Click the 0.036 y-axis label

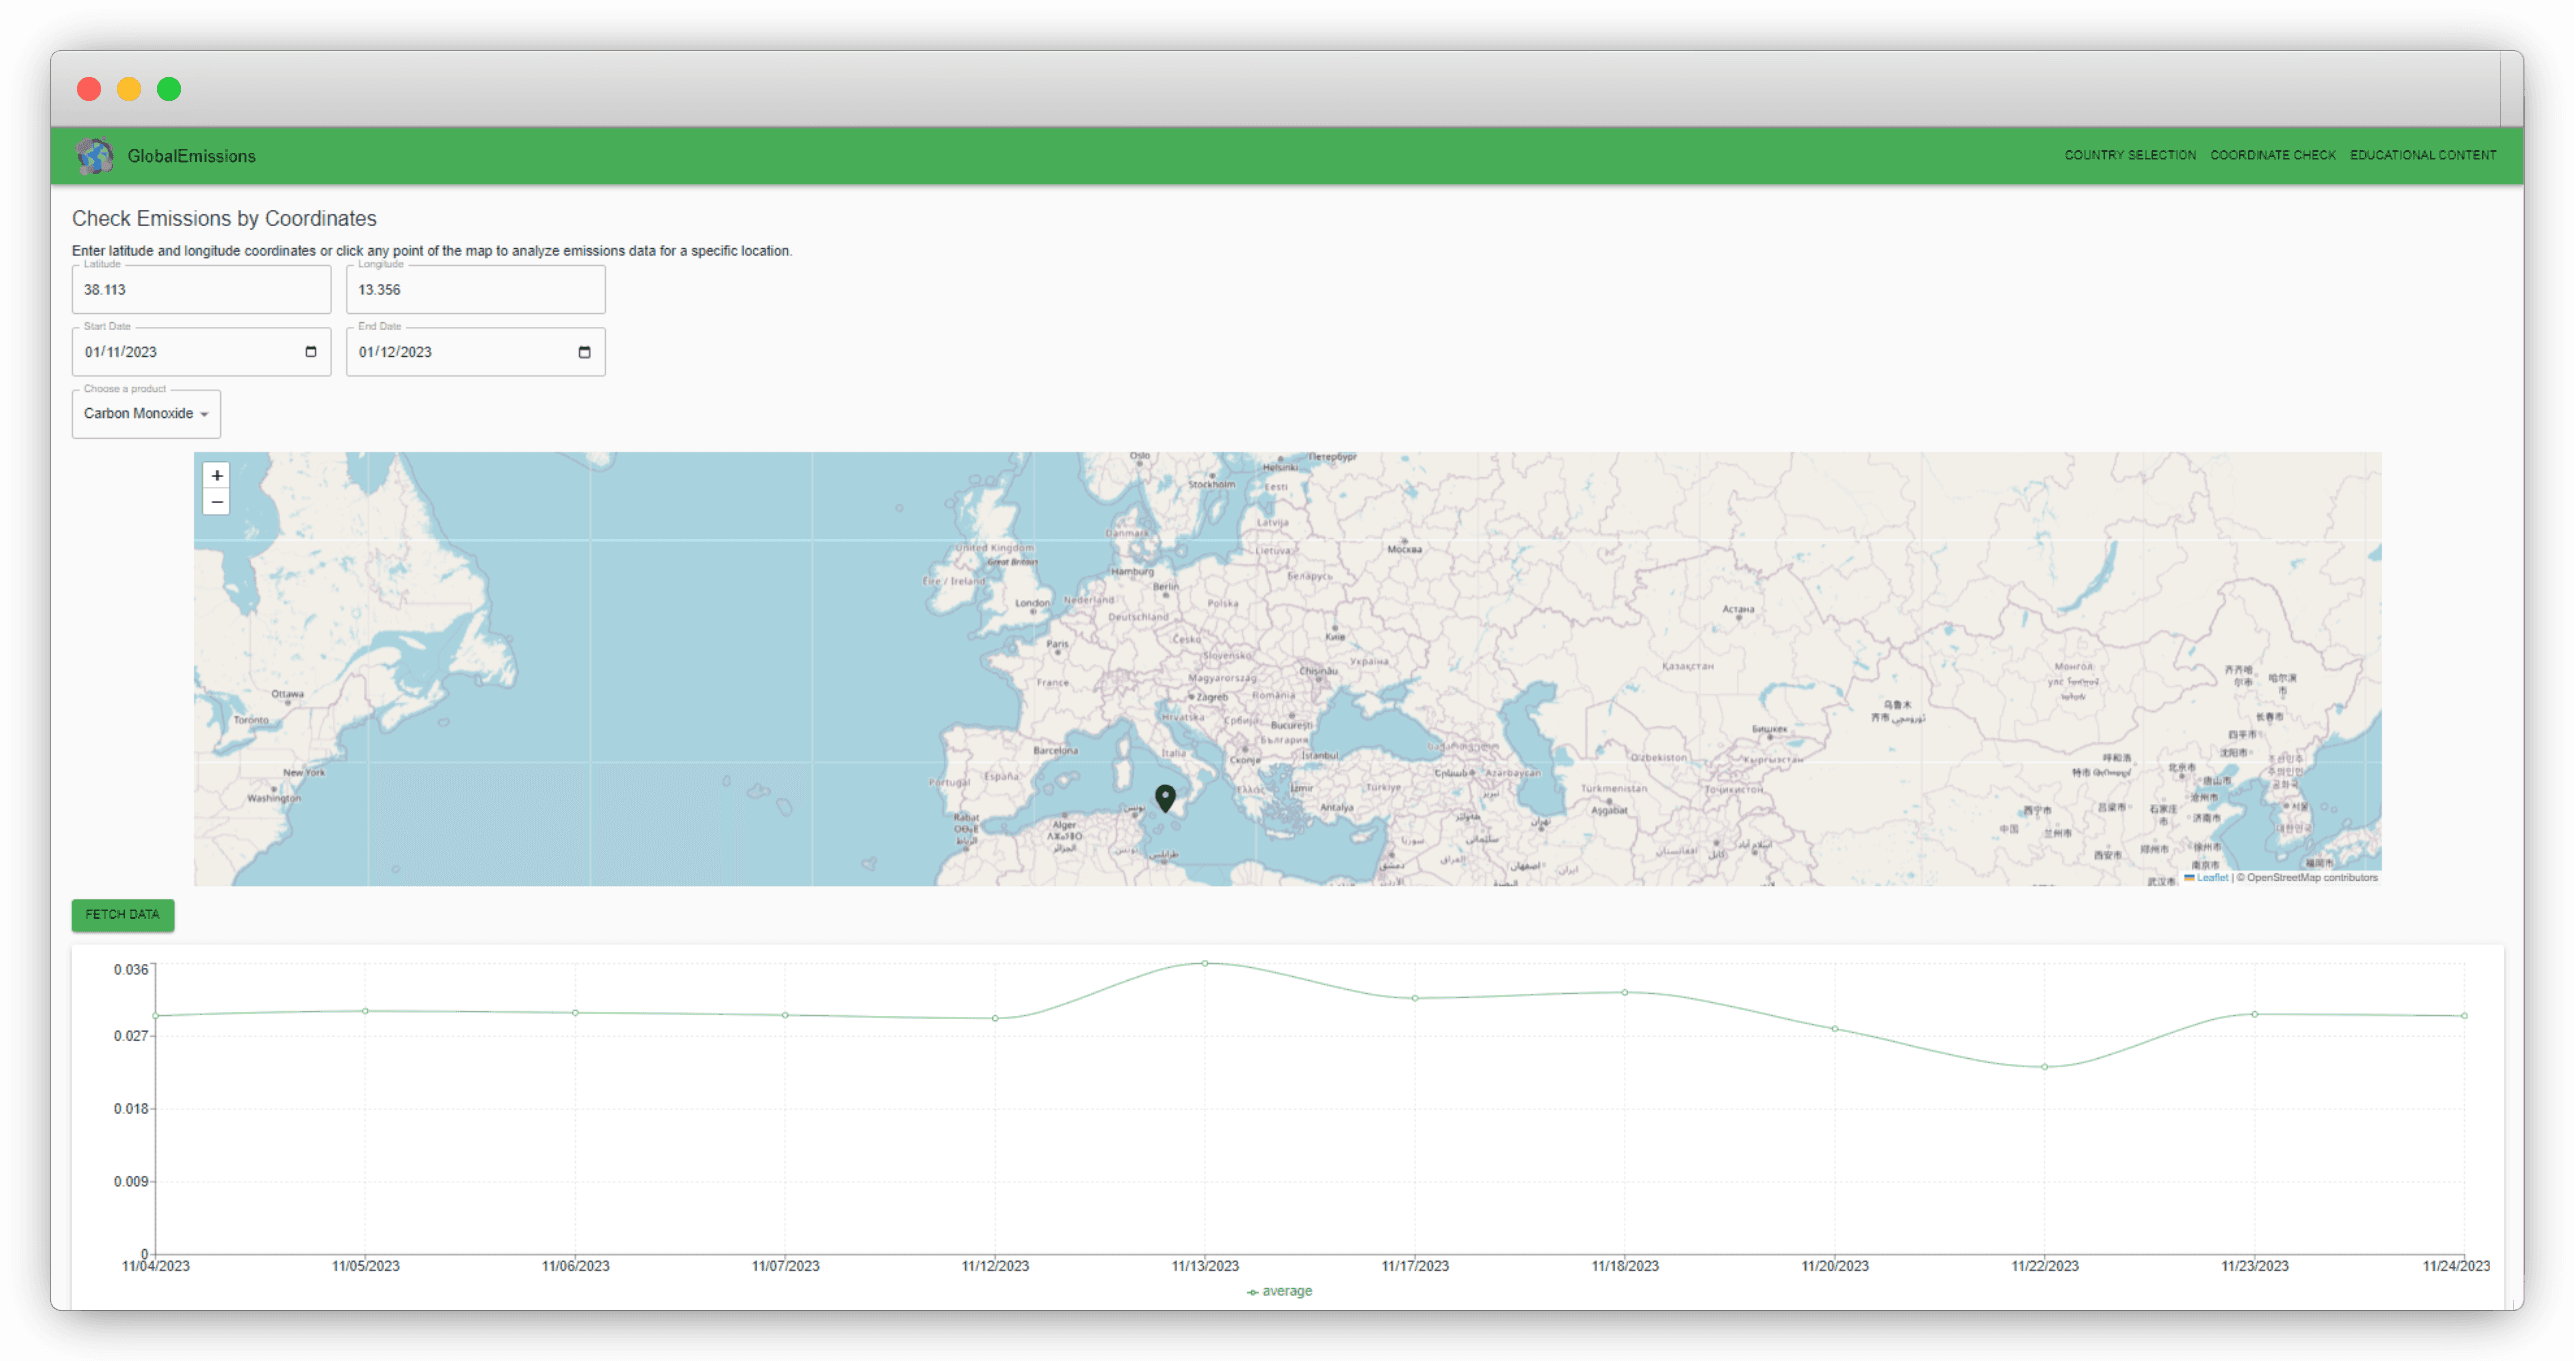[131, 970]
